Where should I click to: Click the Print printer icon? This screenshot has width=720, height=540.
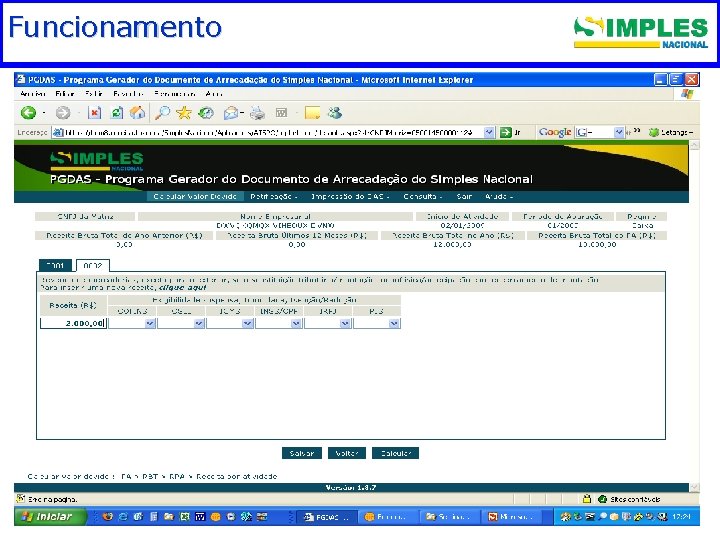tap(258, 112)
